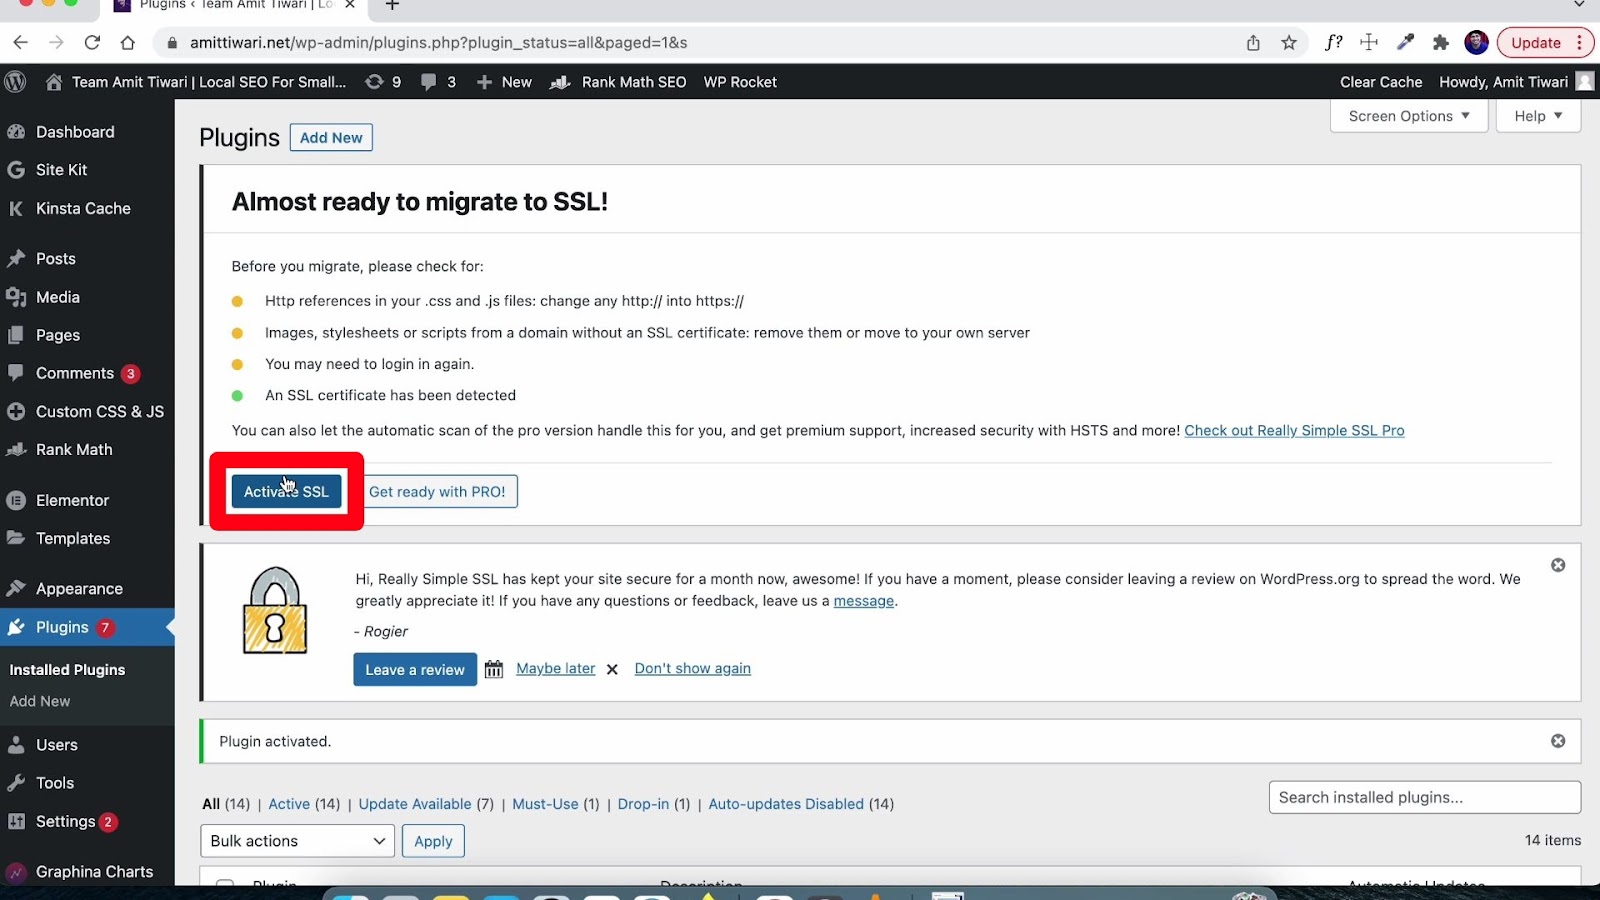Filter plugins by Drop-in (1)
This screenshot has height=900, width=1600.
point(654,804)
